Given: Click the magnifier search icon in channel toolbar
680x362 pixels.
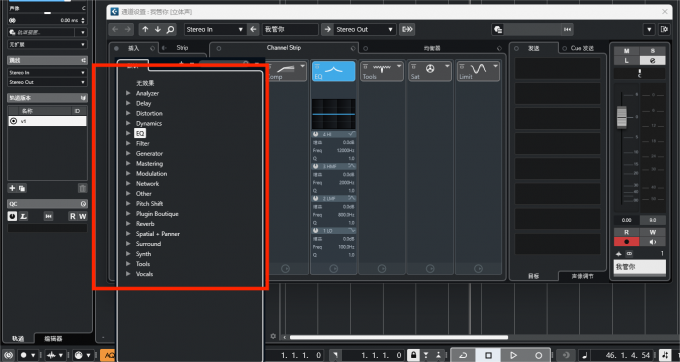Looking at the screenshot, I should [170, 29].
